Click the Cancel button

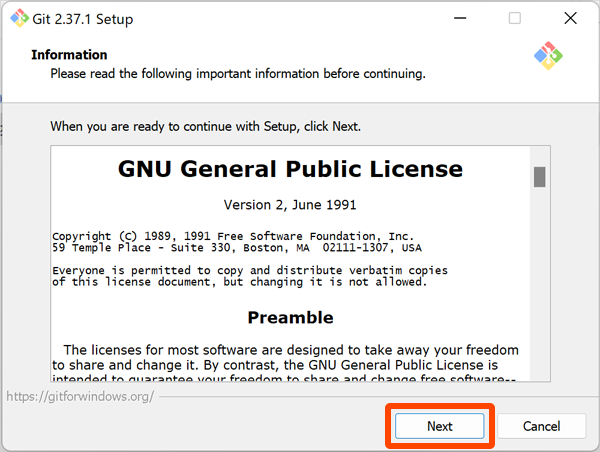(x=541, y=426)
